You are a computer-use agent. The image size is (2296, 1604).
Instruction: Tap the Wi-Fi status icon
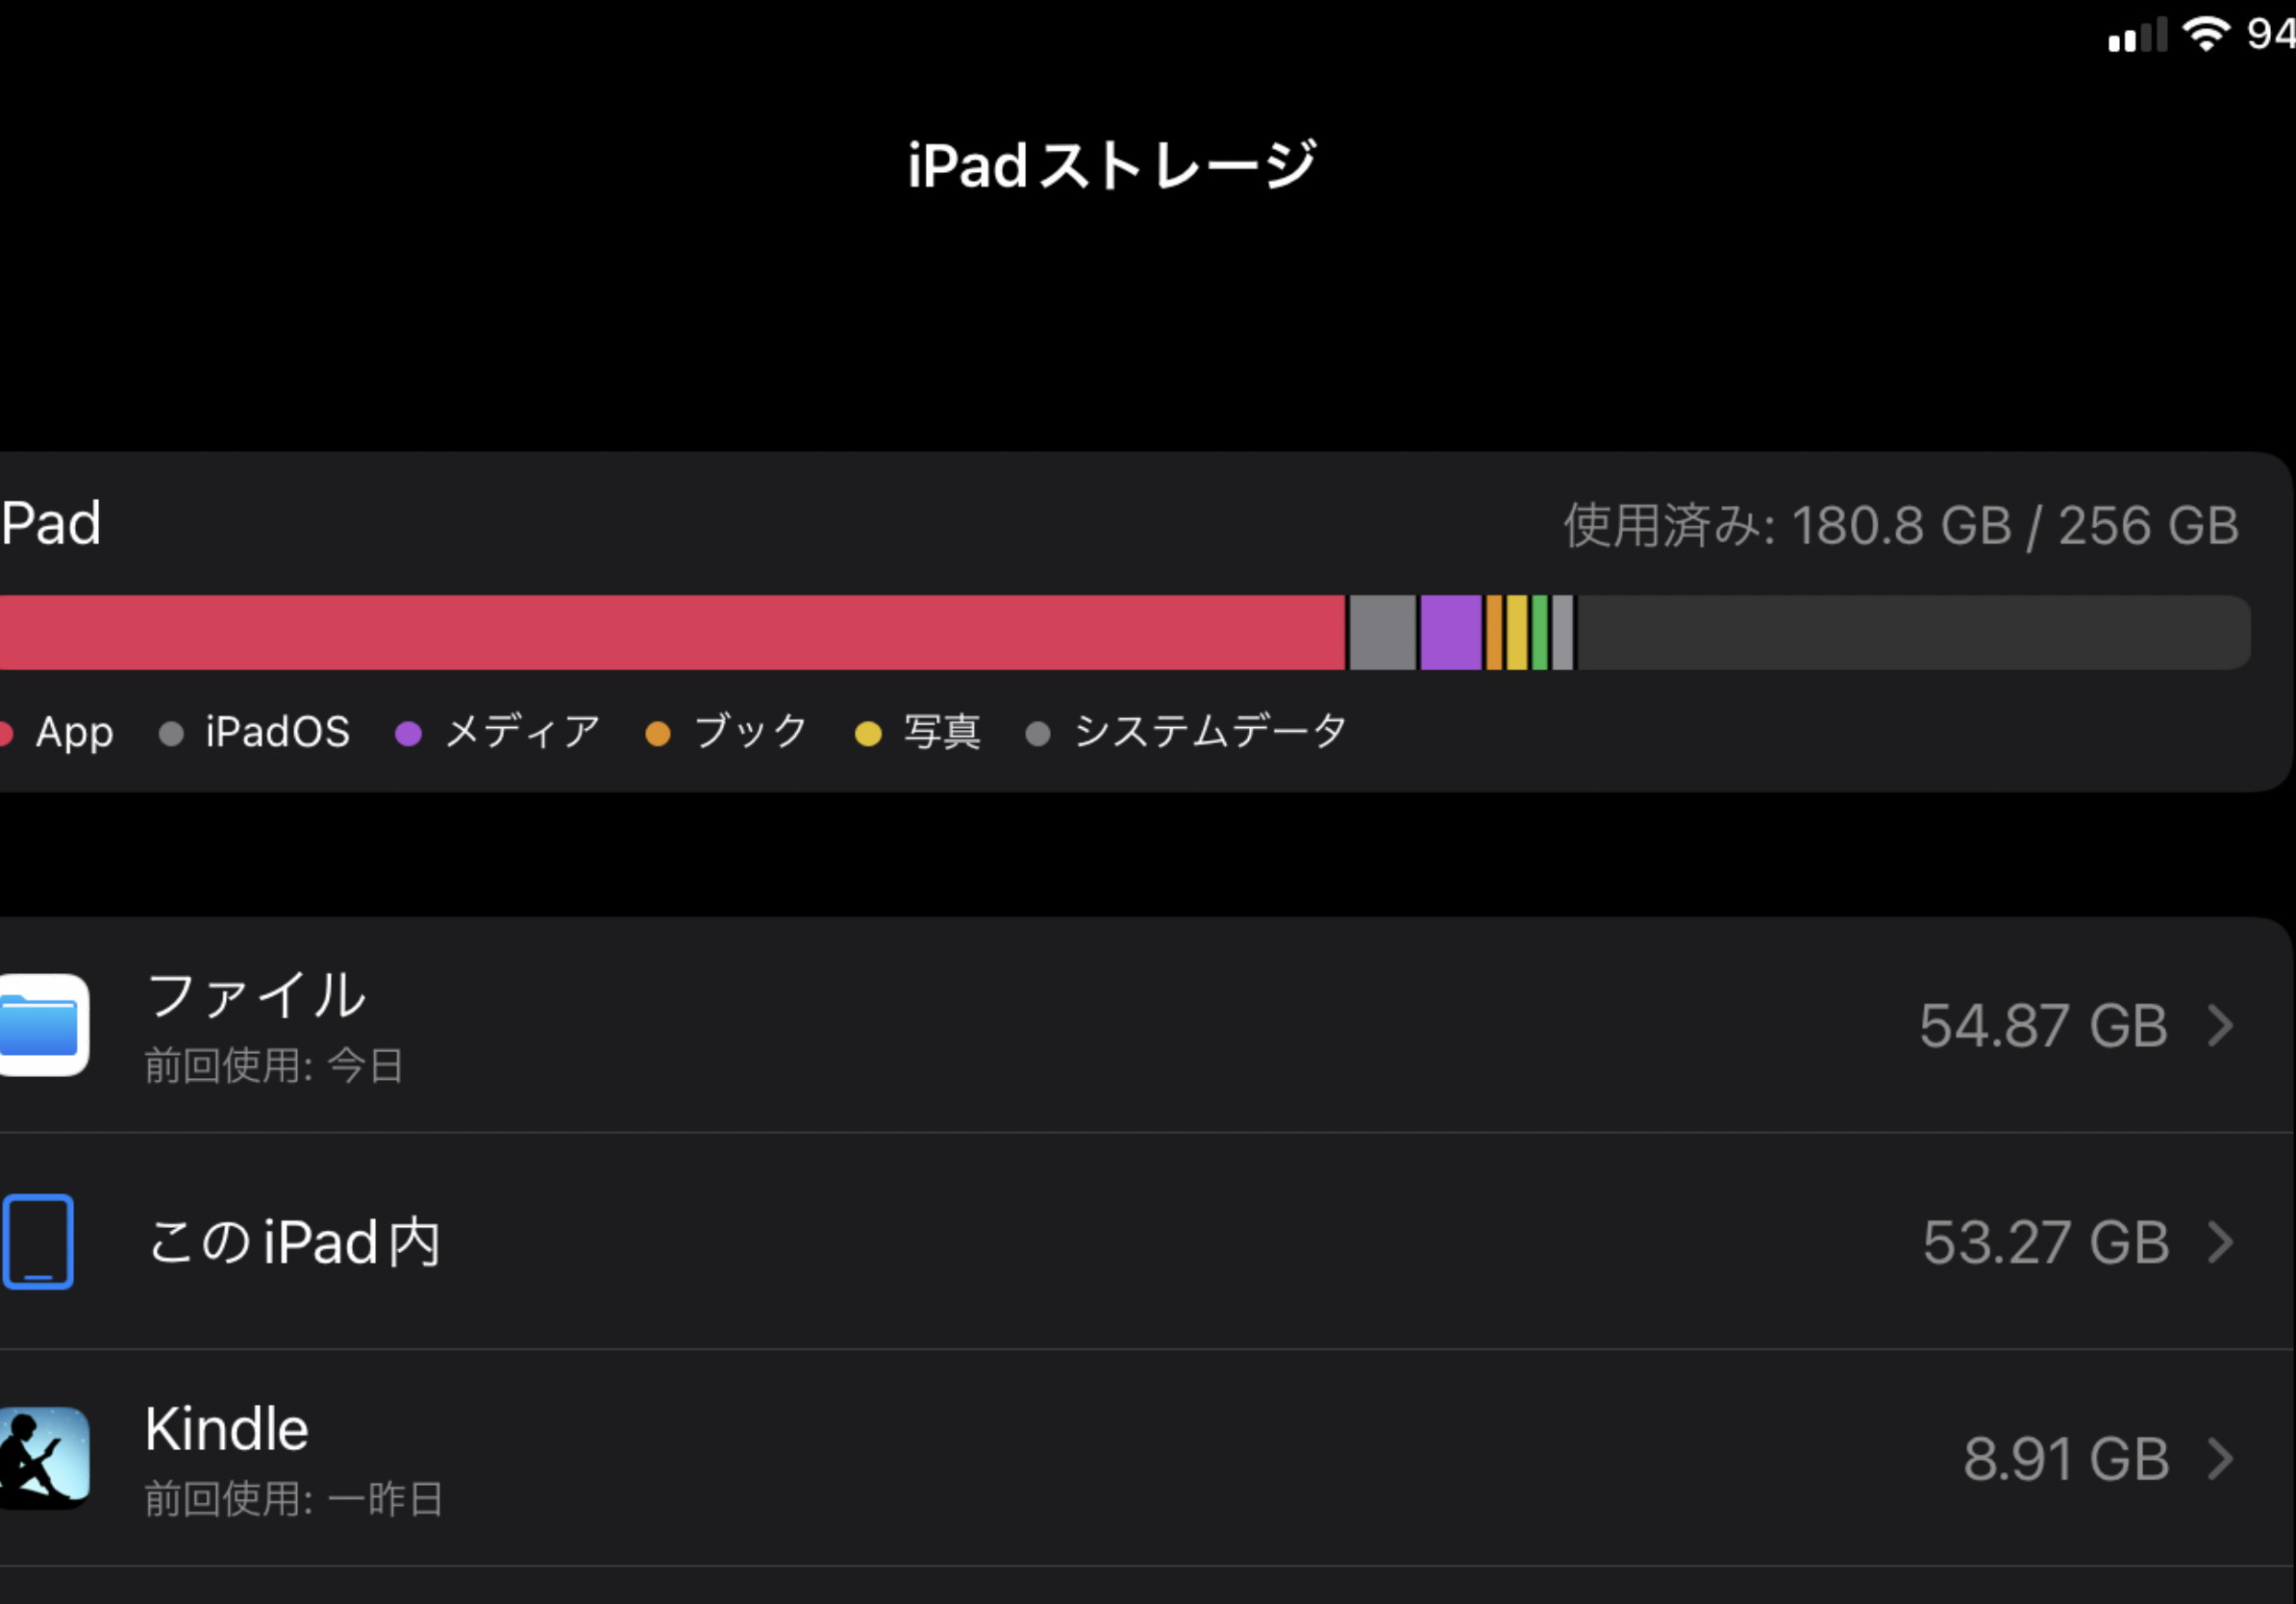pyautogui.click(x=2206, y=34)
